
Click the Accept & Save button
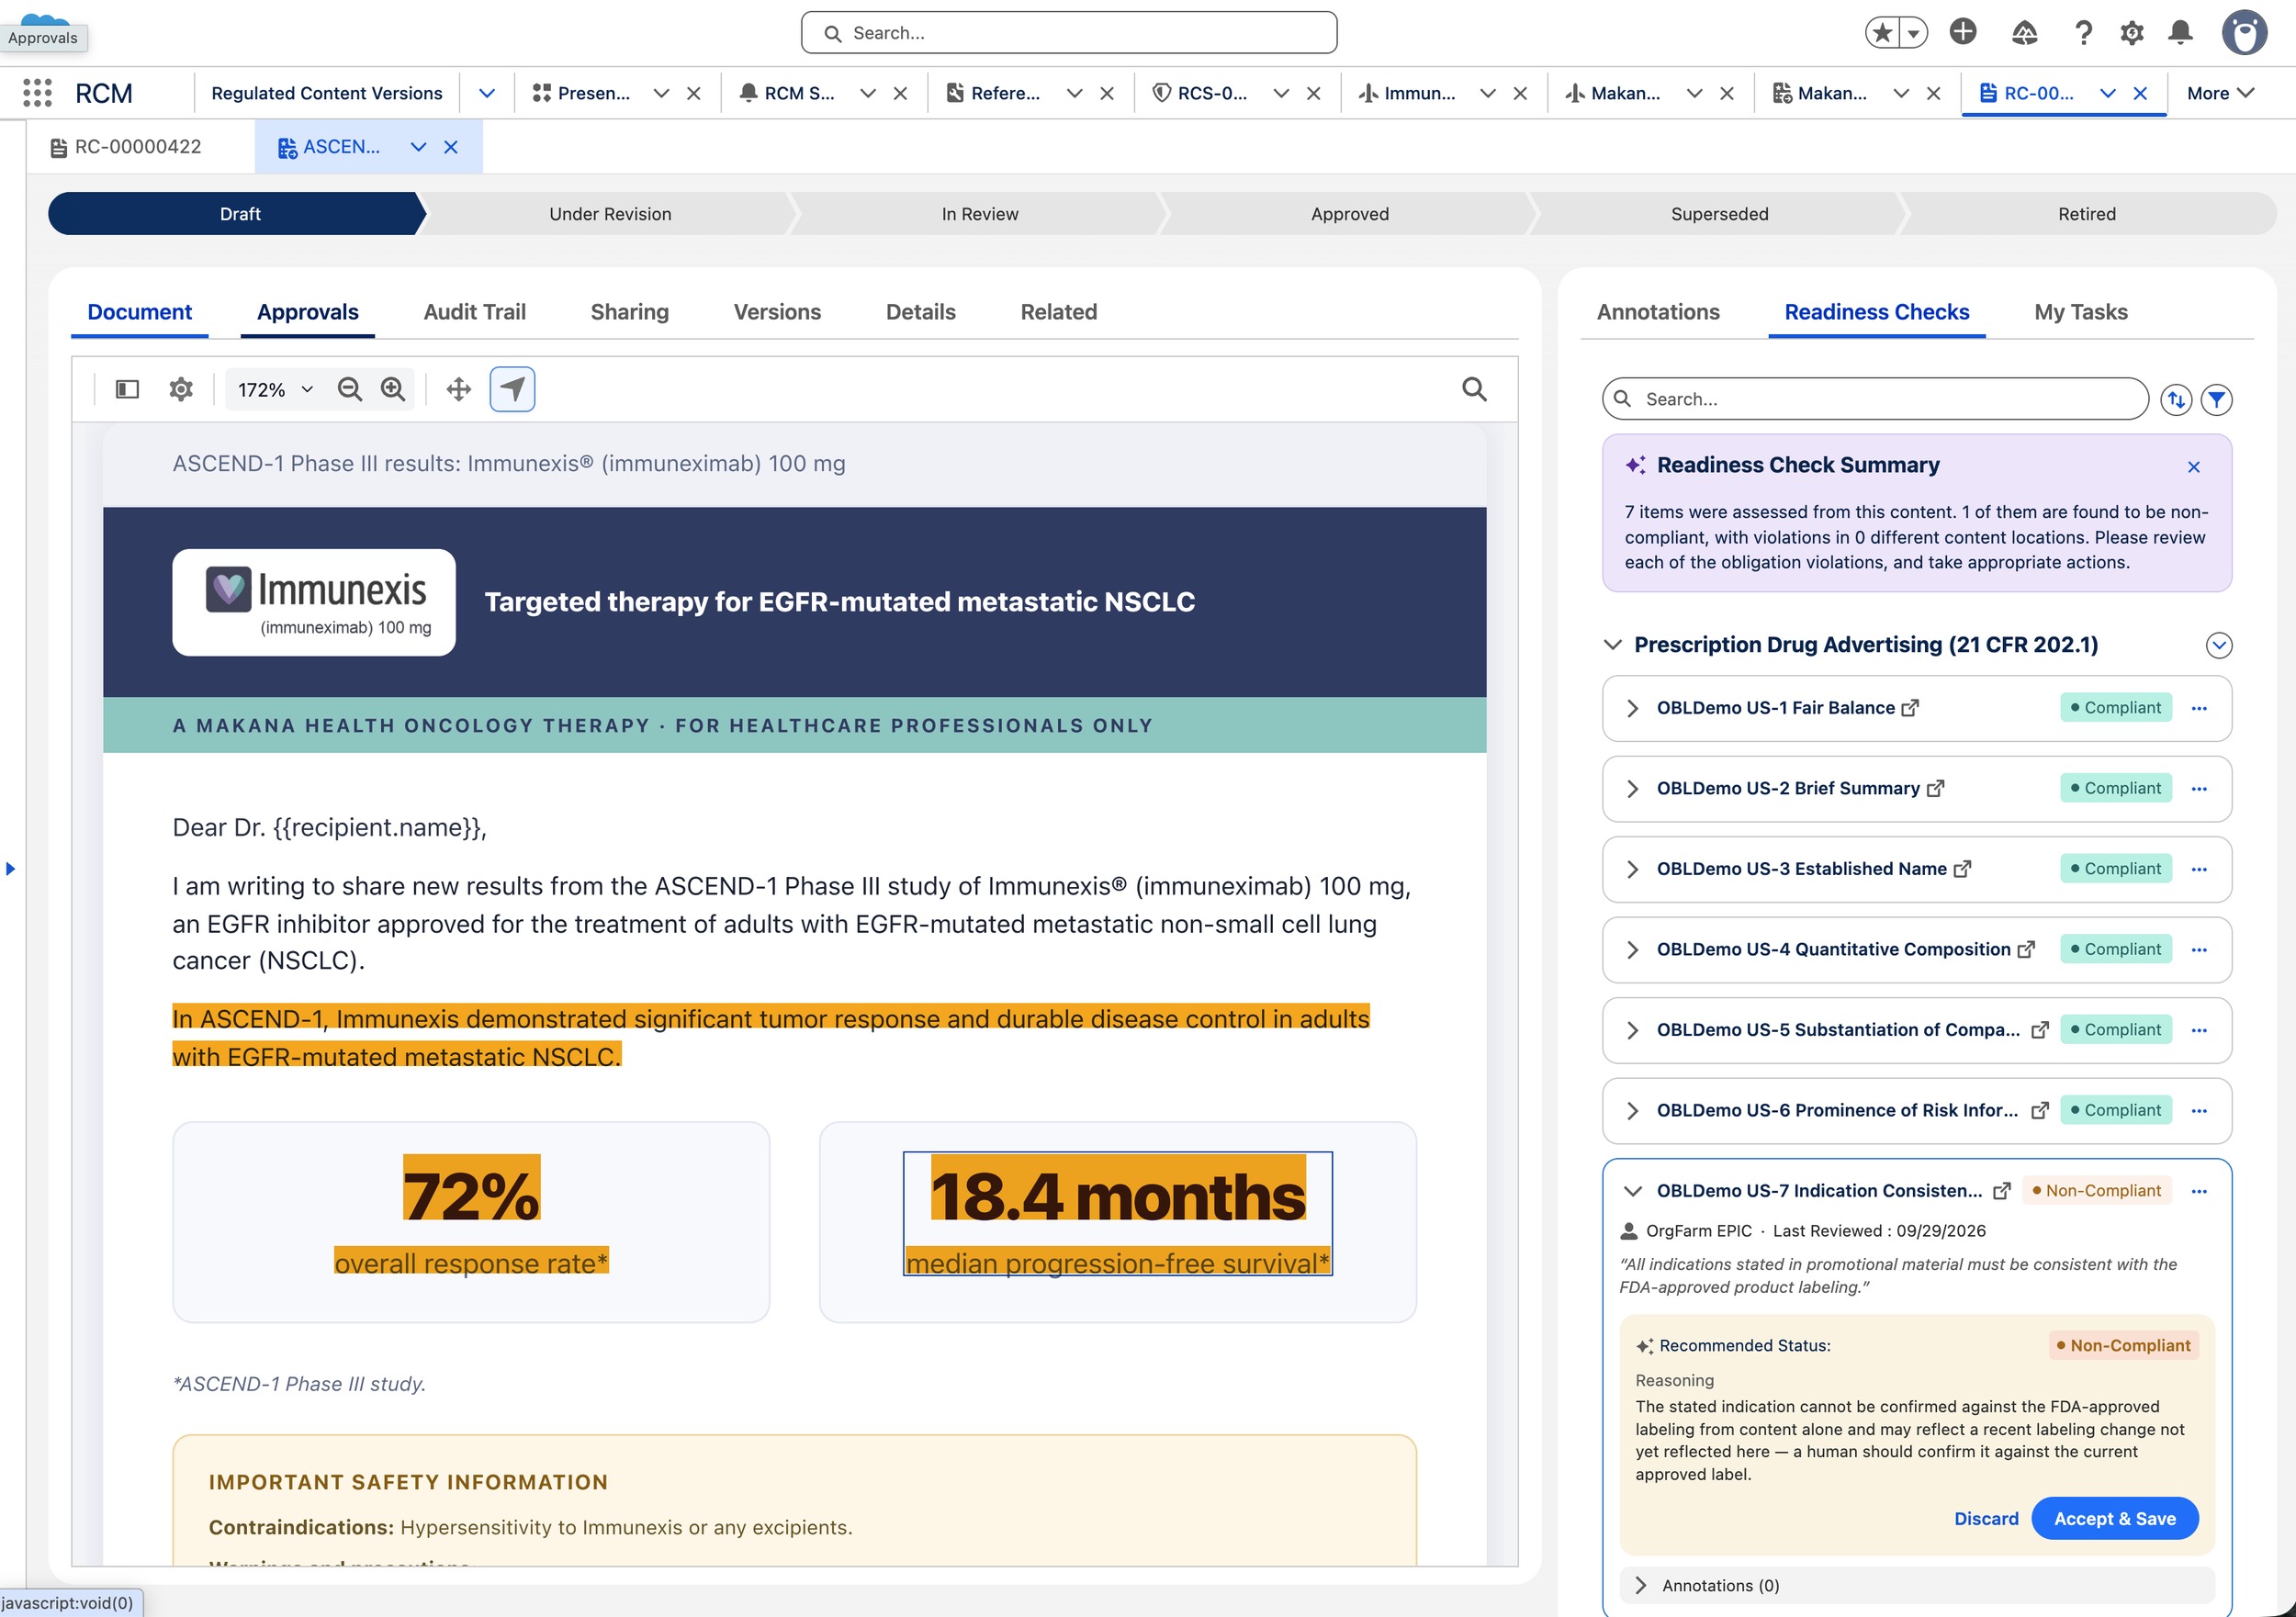coord(2115,1519)
